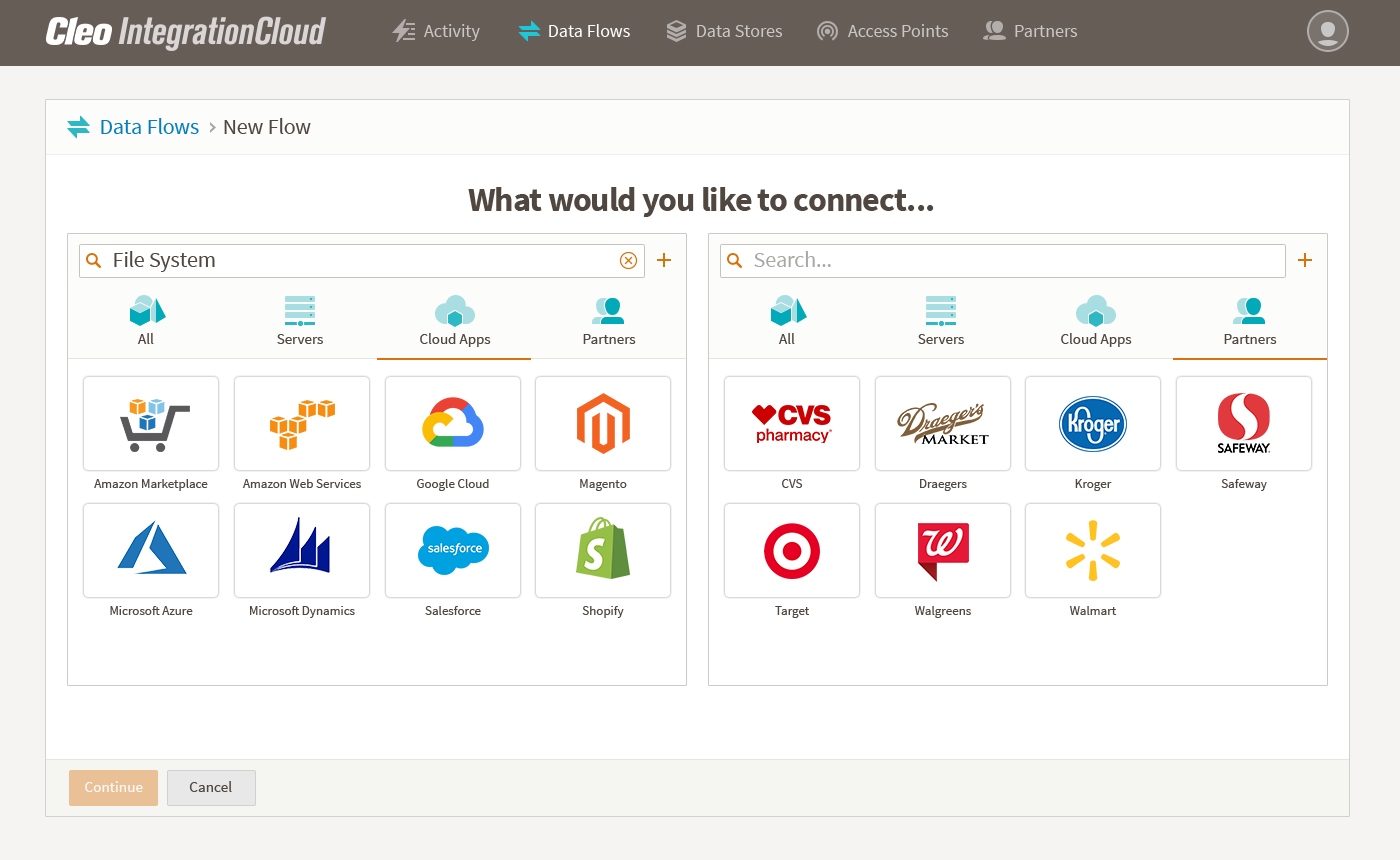This screenshot has width=1400, height=860.
Task: Select the CVS pharmacy partner tile
Action: pyautogui.click(x=792, y=423)
